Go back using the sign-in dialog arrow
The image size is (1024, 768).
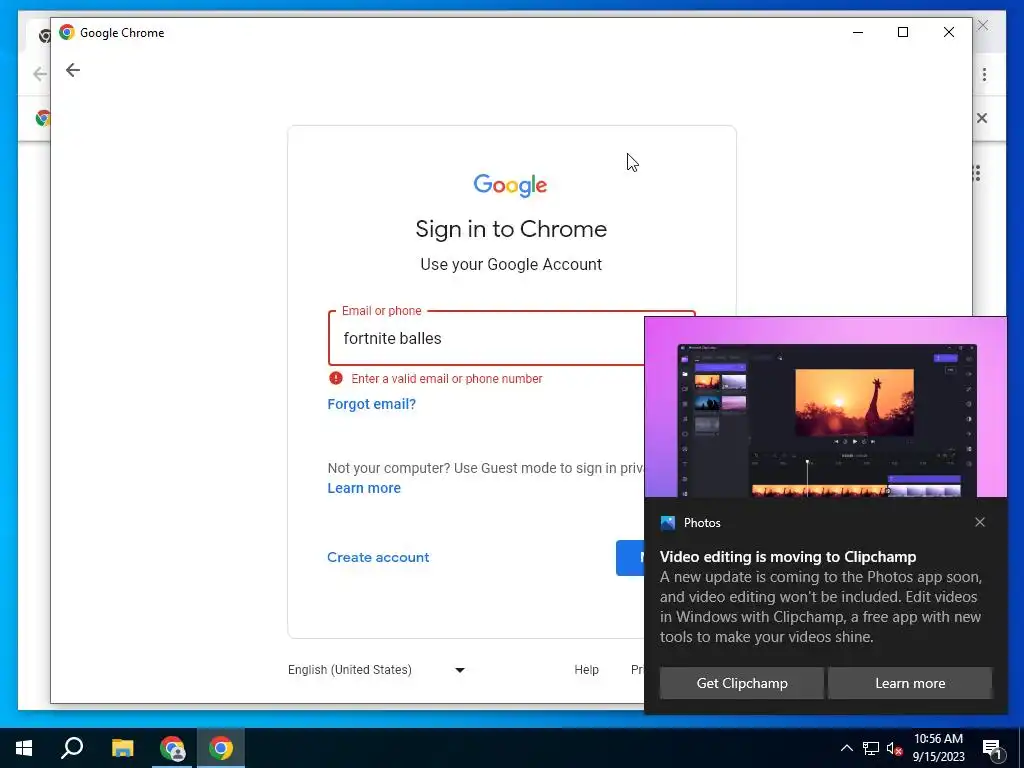(x=72, y=70)
